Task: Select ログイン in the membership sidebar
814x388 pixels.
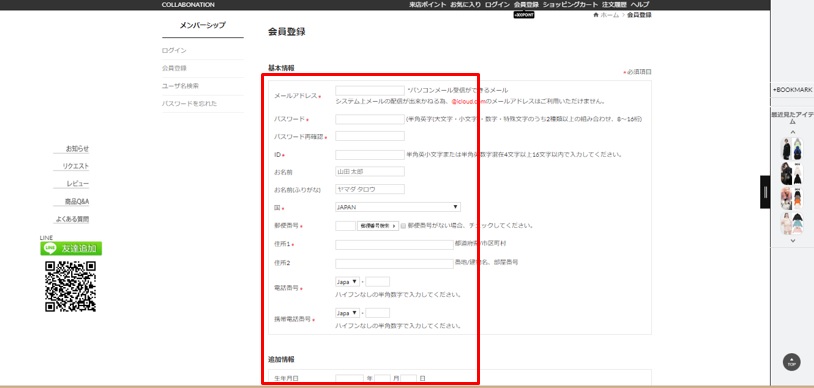Action: pyautogui.click(x=174, y=51)
